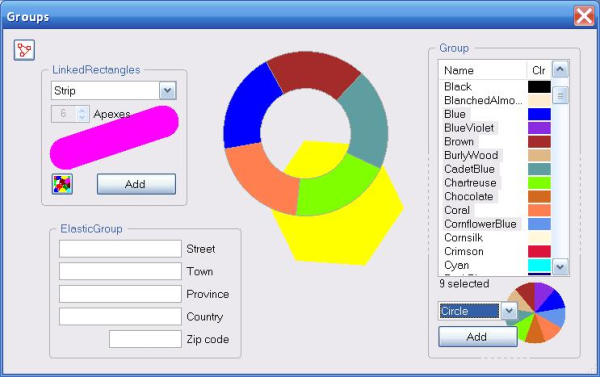
Task: Click the pie chart preview of selected colors
Action: pos(536,312)
